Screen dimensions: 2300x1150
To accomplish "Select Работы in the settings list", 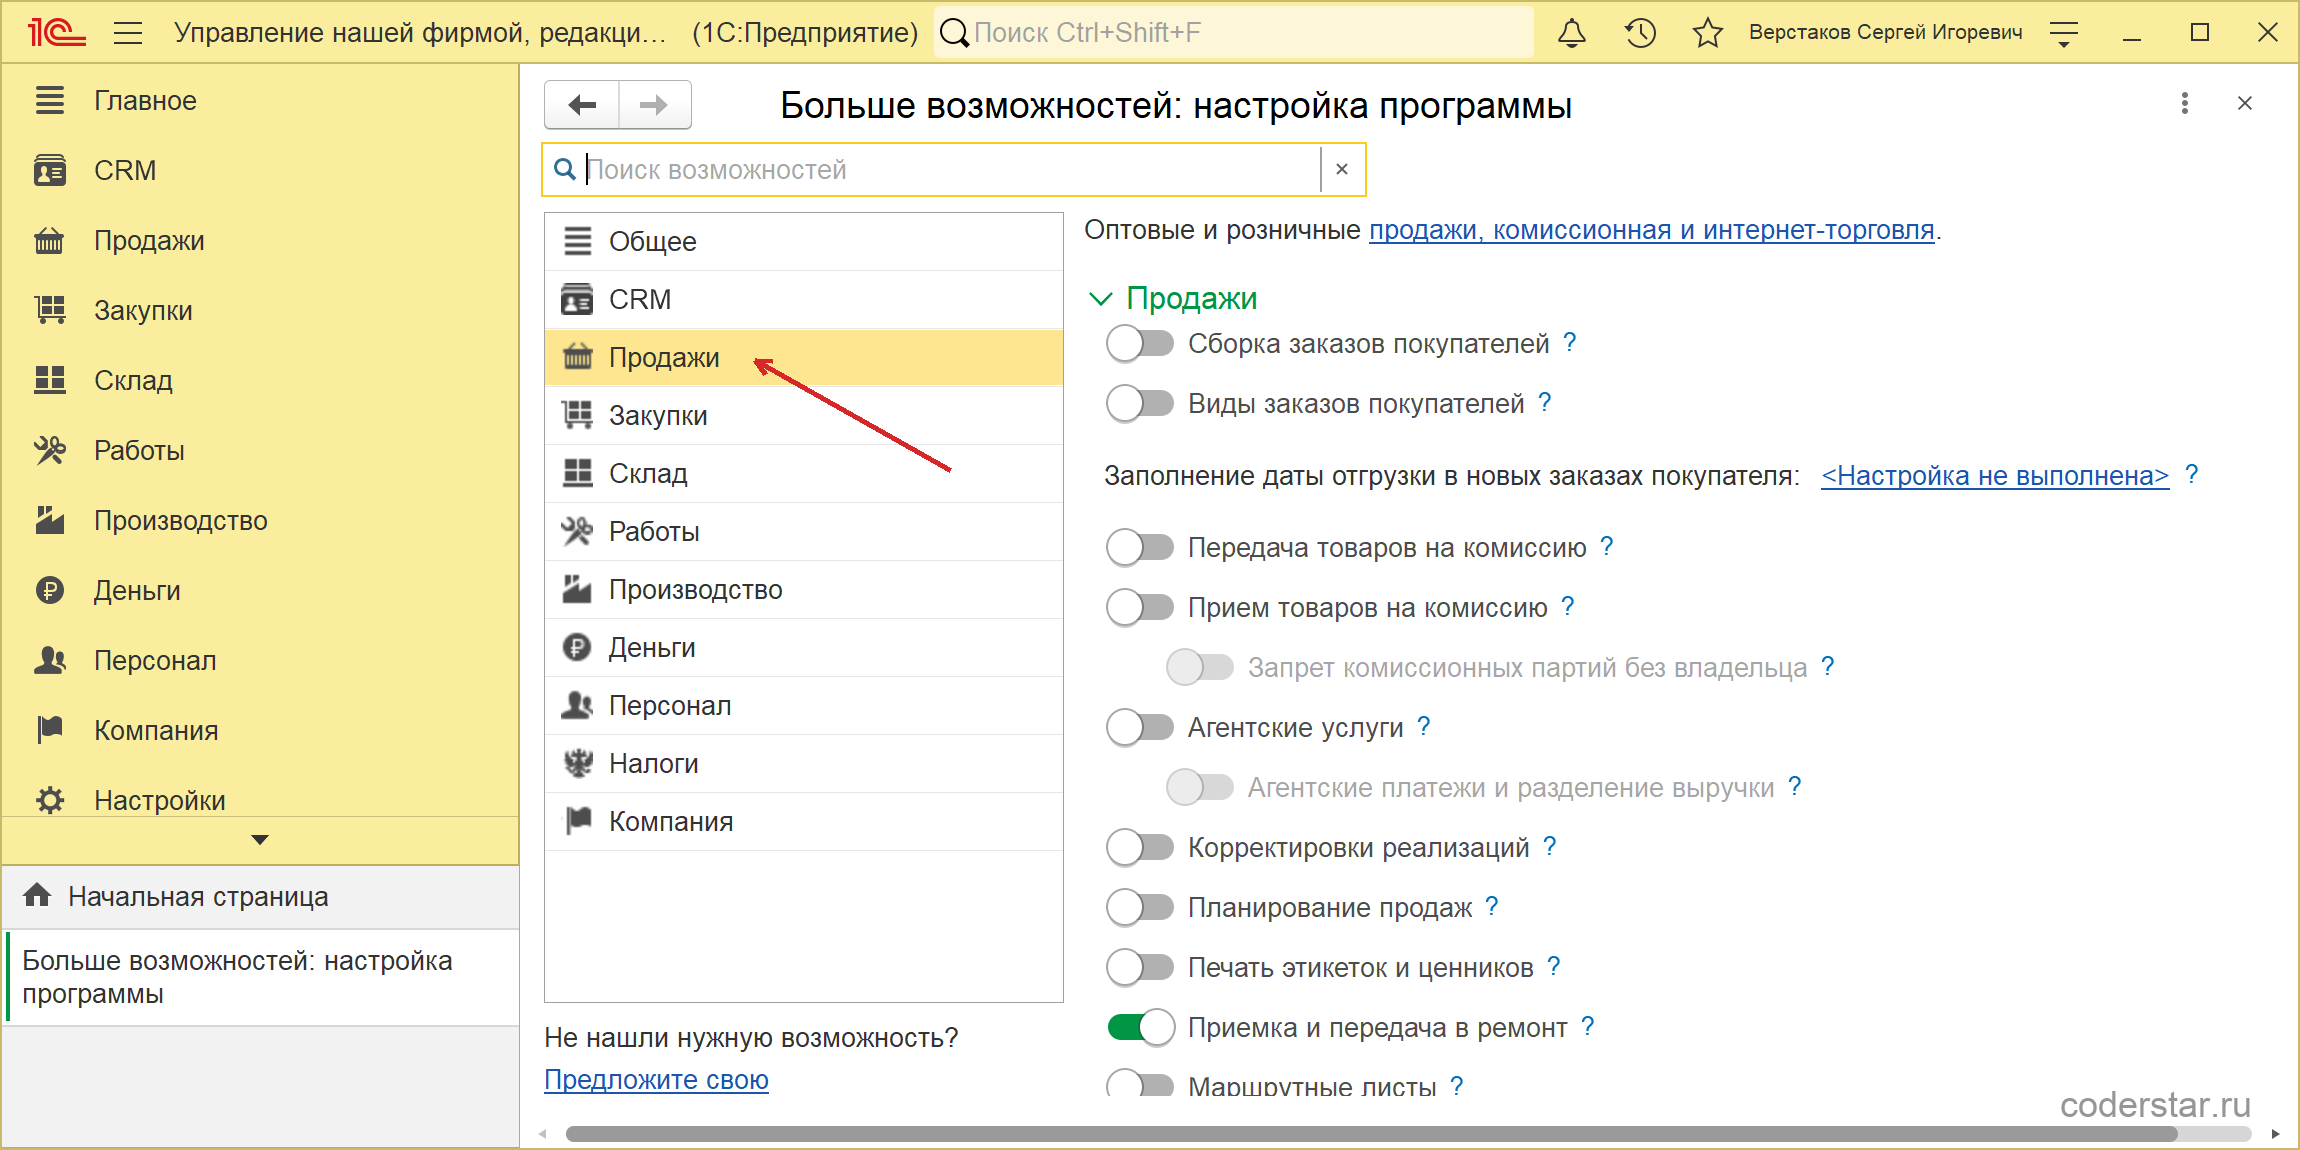I will point(803,532).
